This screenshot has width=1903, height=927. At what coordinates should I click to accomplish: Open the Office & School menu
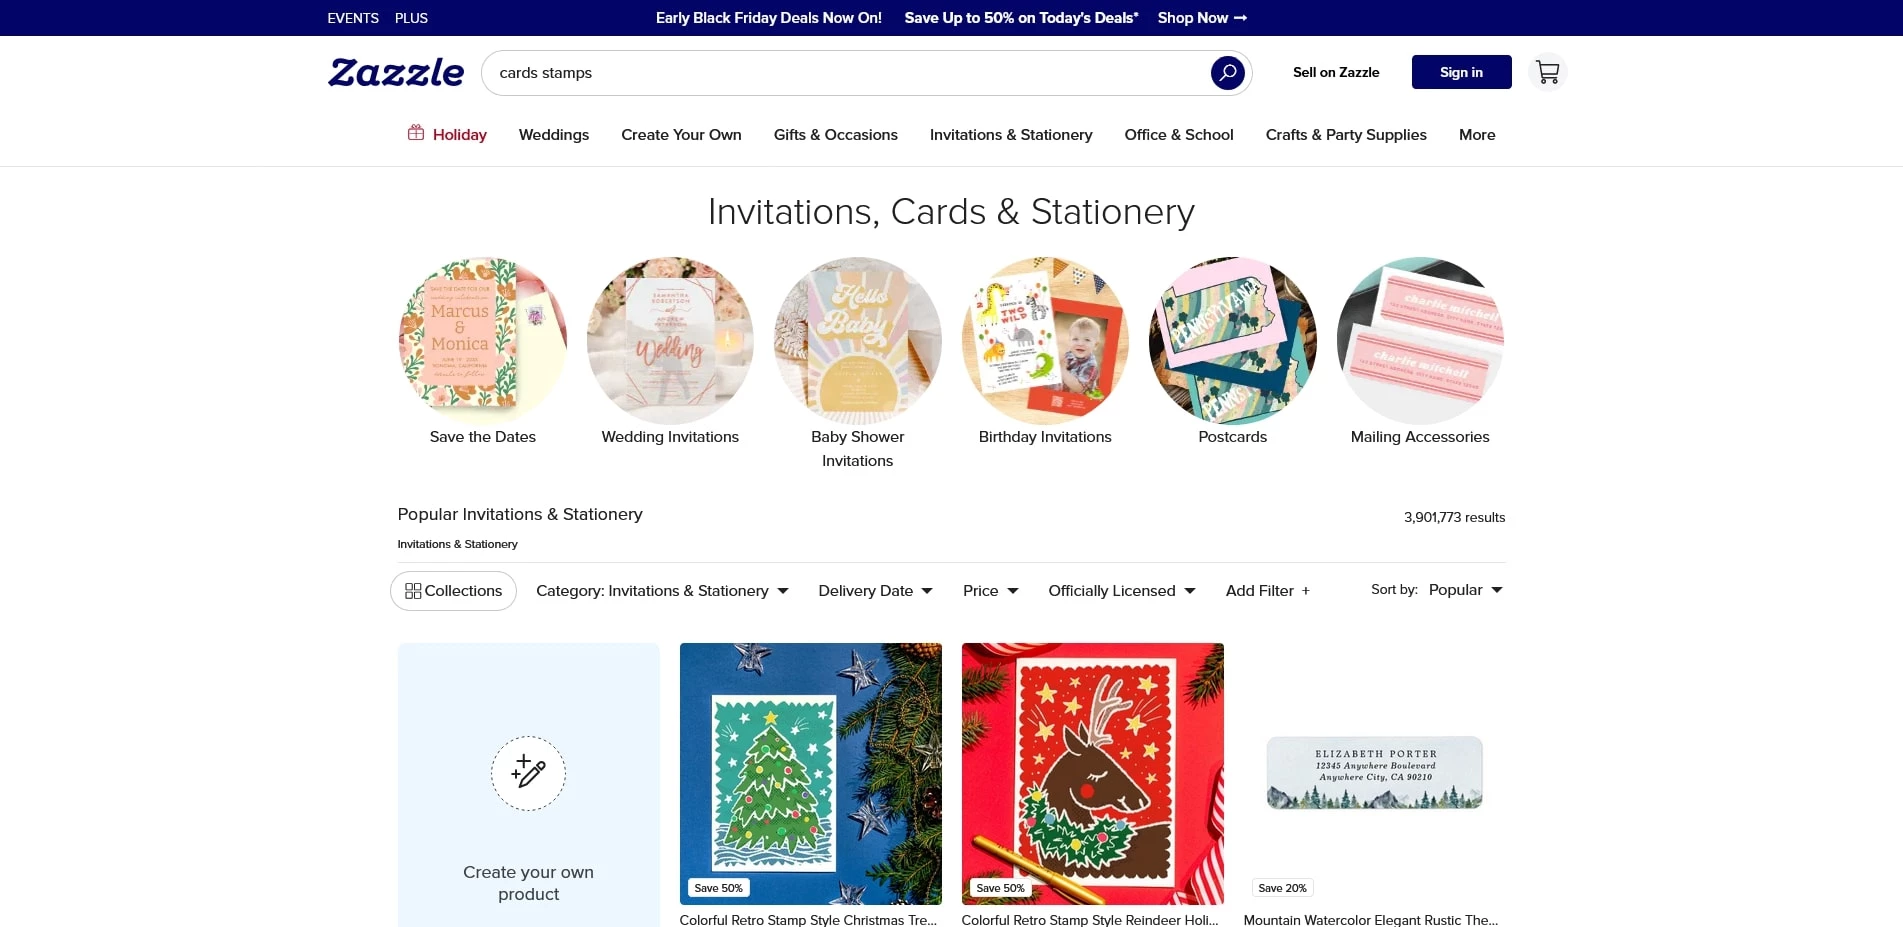pos(1179,135)
